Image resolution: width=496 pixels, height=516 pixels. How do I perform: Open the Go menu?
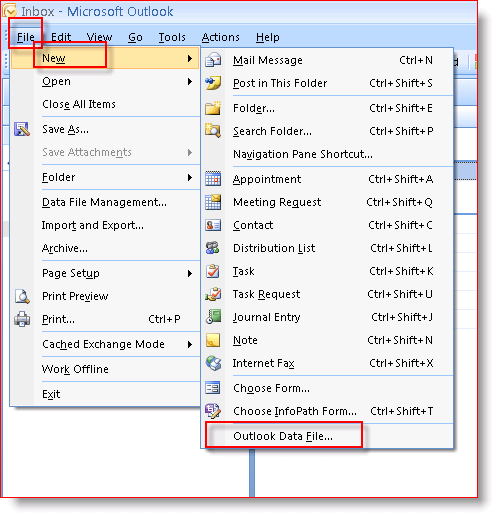(135, 37)
